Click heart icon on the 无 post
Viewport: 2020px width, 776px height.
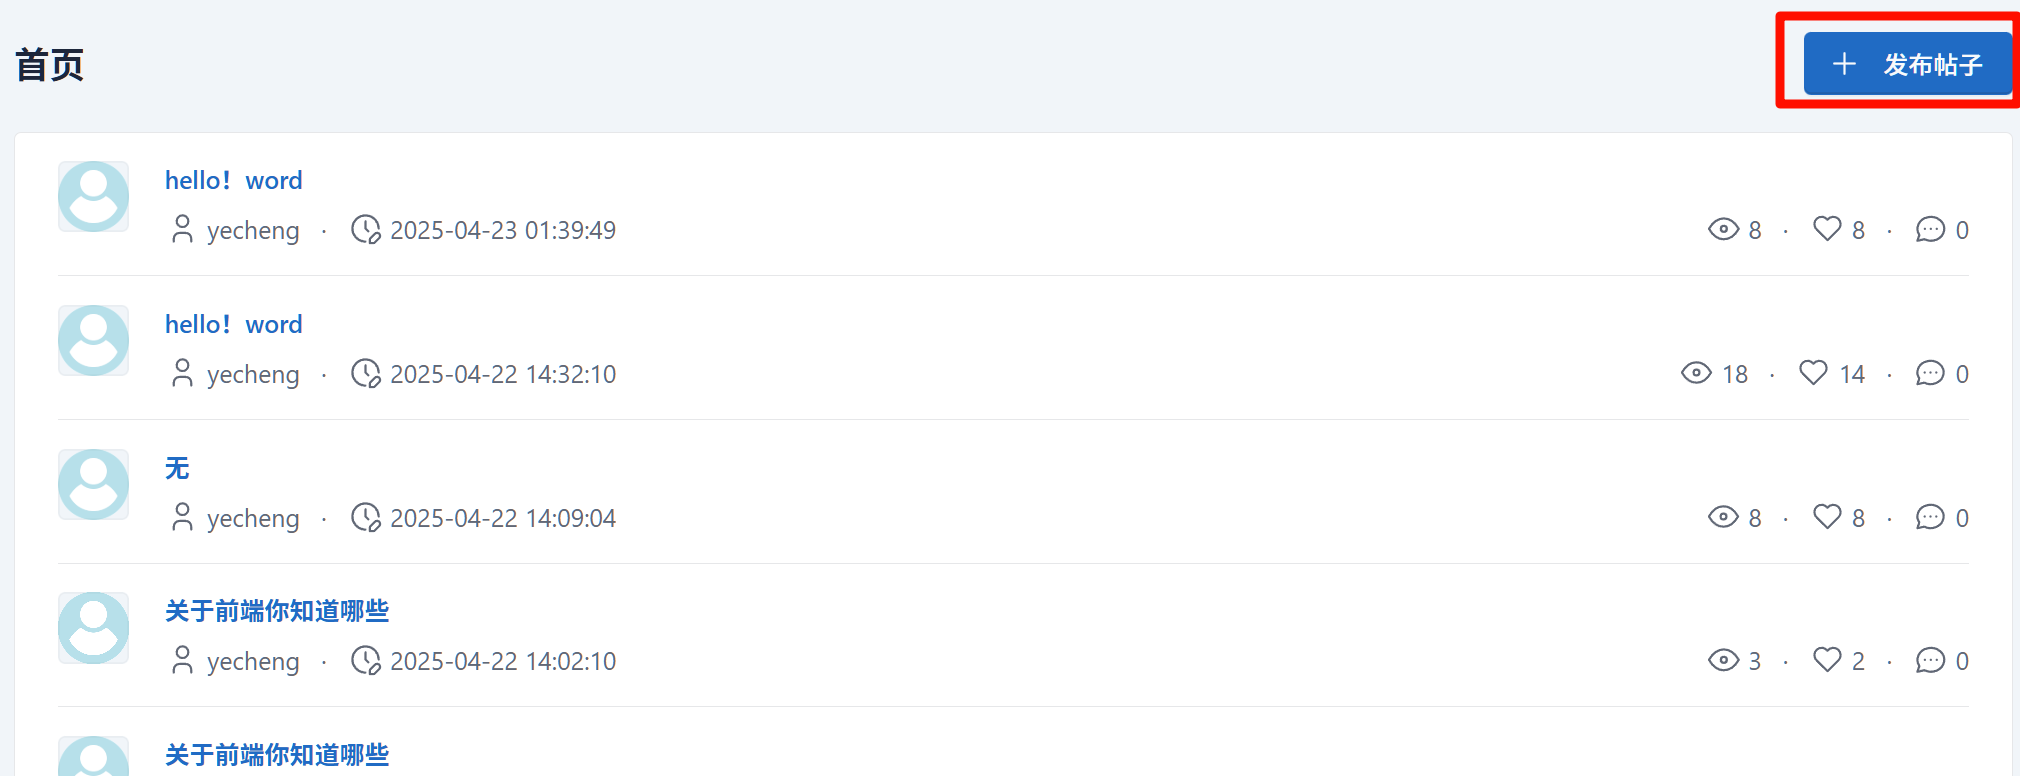pyautogui.click(x=1827, y=517)
